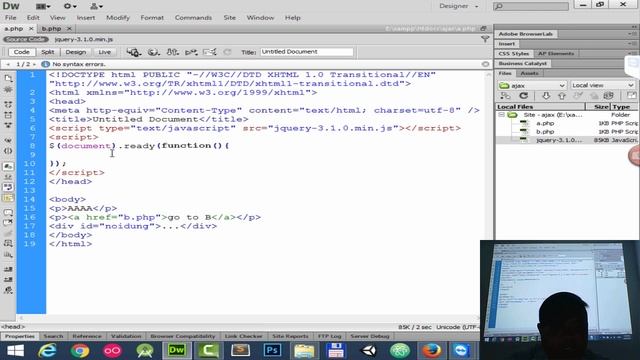Open the Site manager icon dropdown in title bar
This screenshot has height=360, width=640.
[x=96, y=6]
